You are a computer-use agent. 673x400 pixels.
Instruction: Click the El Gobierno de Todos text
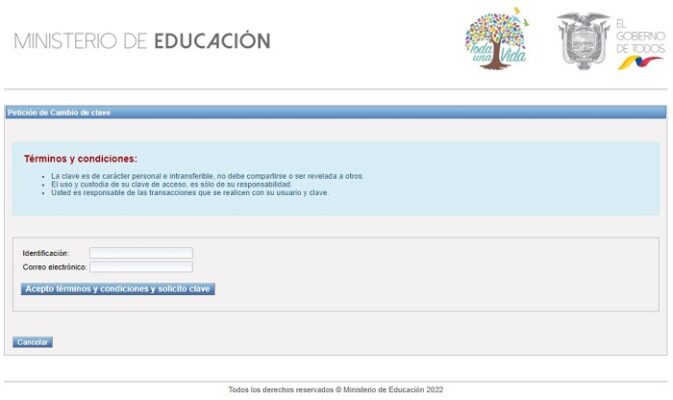pyautogui.click(x=640, y=36)
